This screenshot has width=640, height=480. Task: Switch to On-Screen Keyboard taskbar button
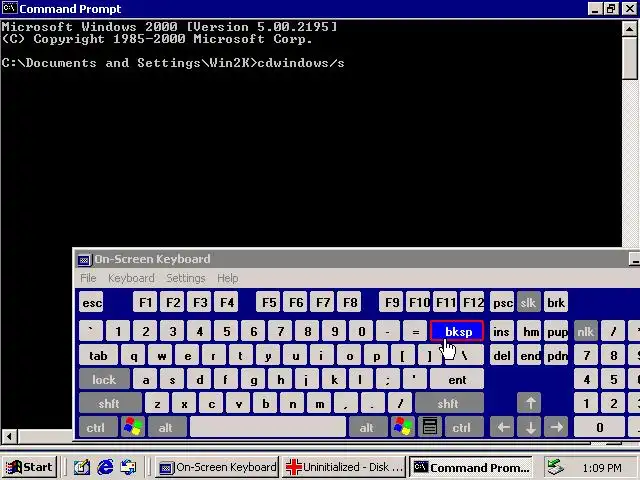coord(217,467)
